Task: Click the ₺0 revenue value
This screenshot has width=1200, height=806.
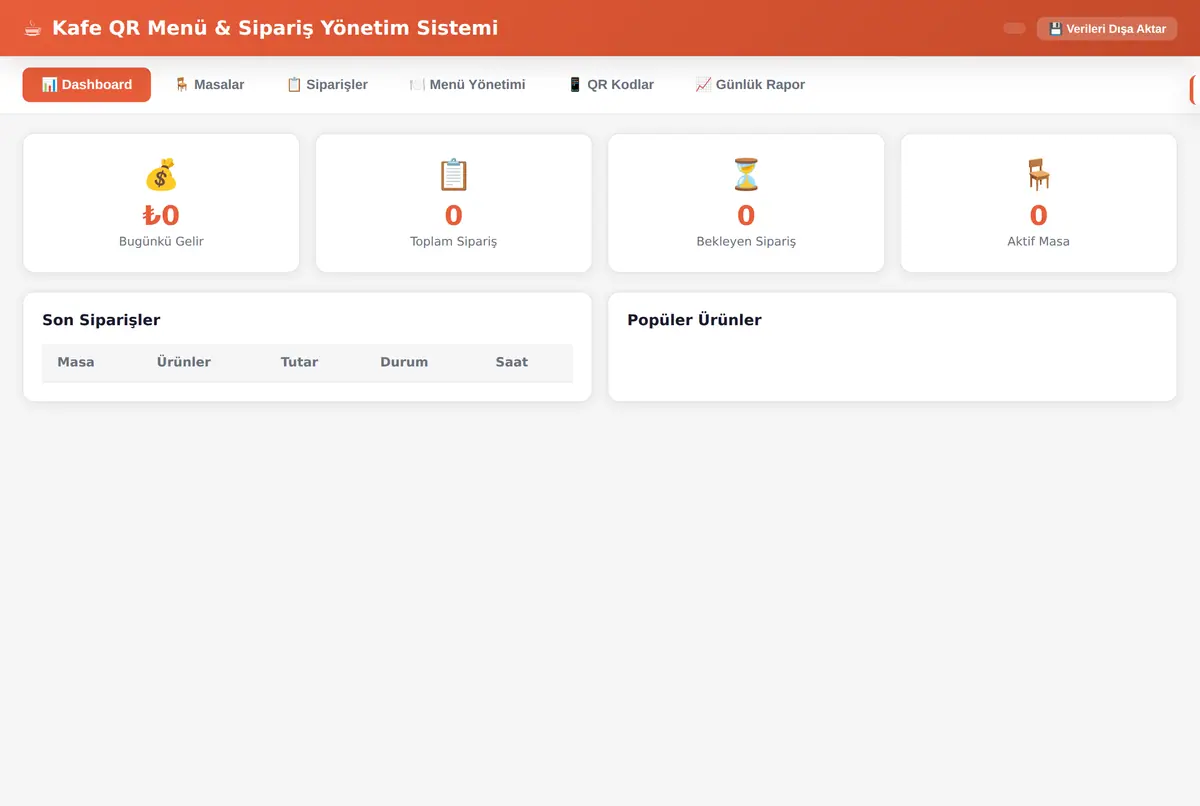Action: (161, 215)
